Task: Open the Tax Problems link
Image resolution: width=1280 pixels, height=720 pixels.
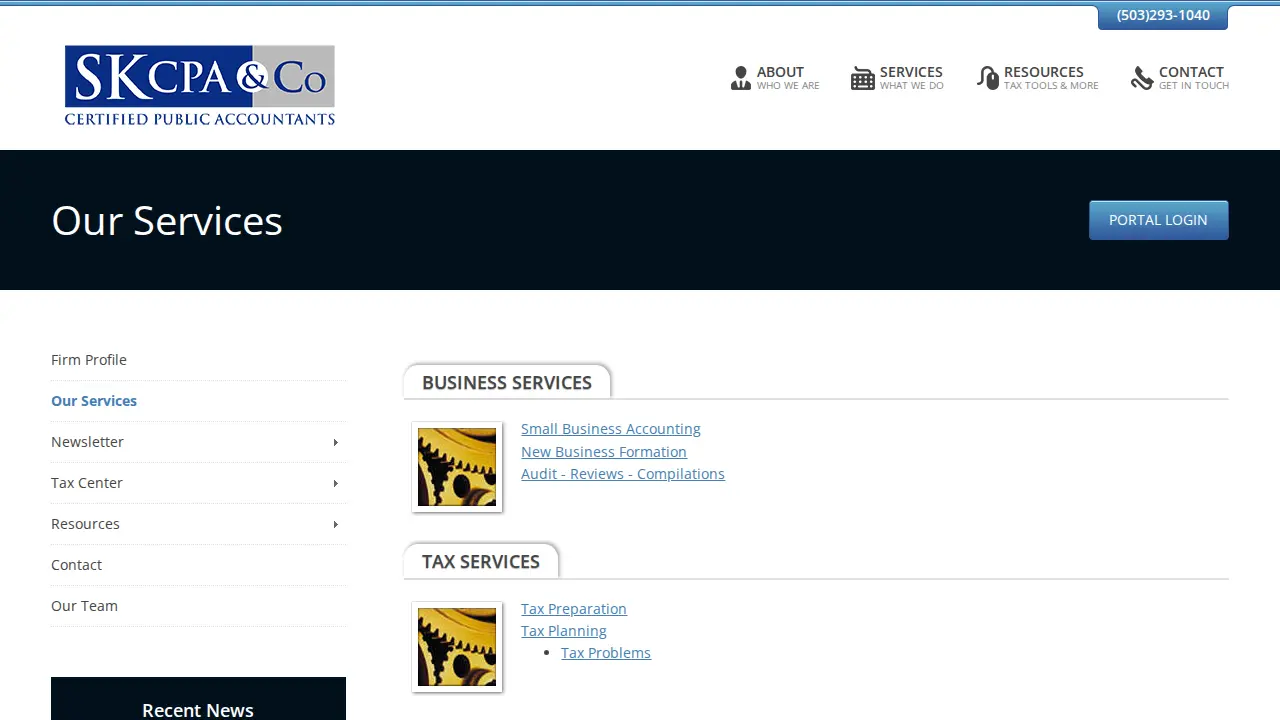Action: click(x=606, y=653)
